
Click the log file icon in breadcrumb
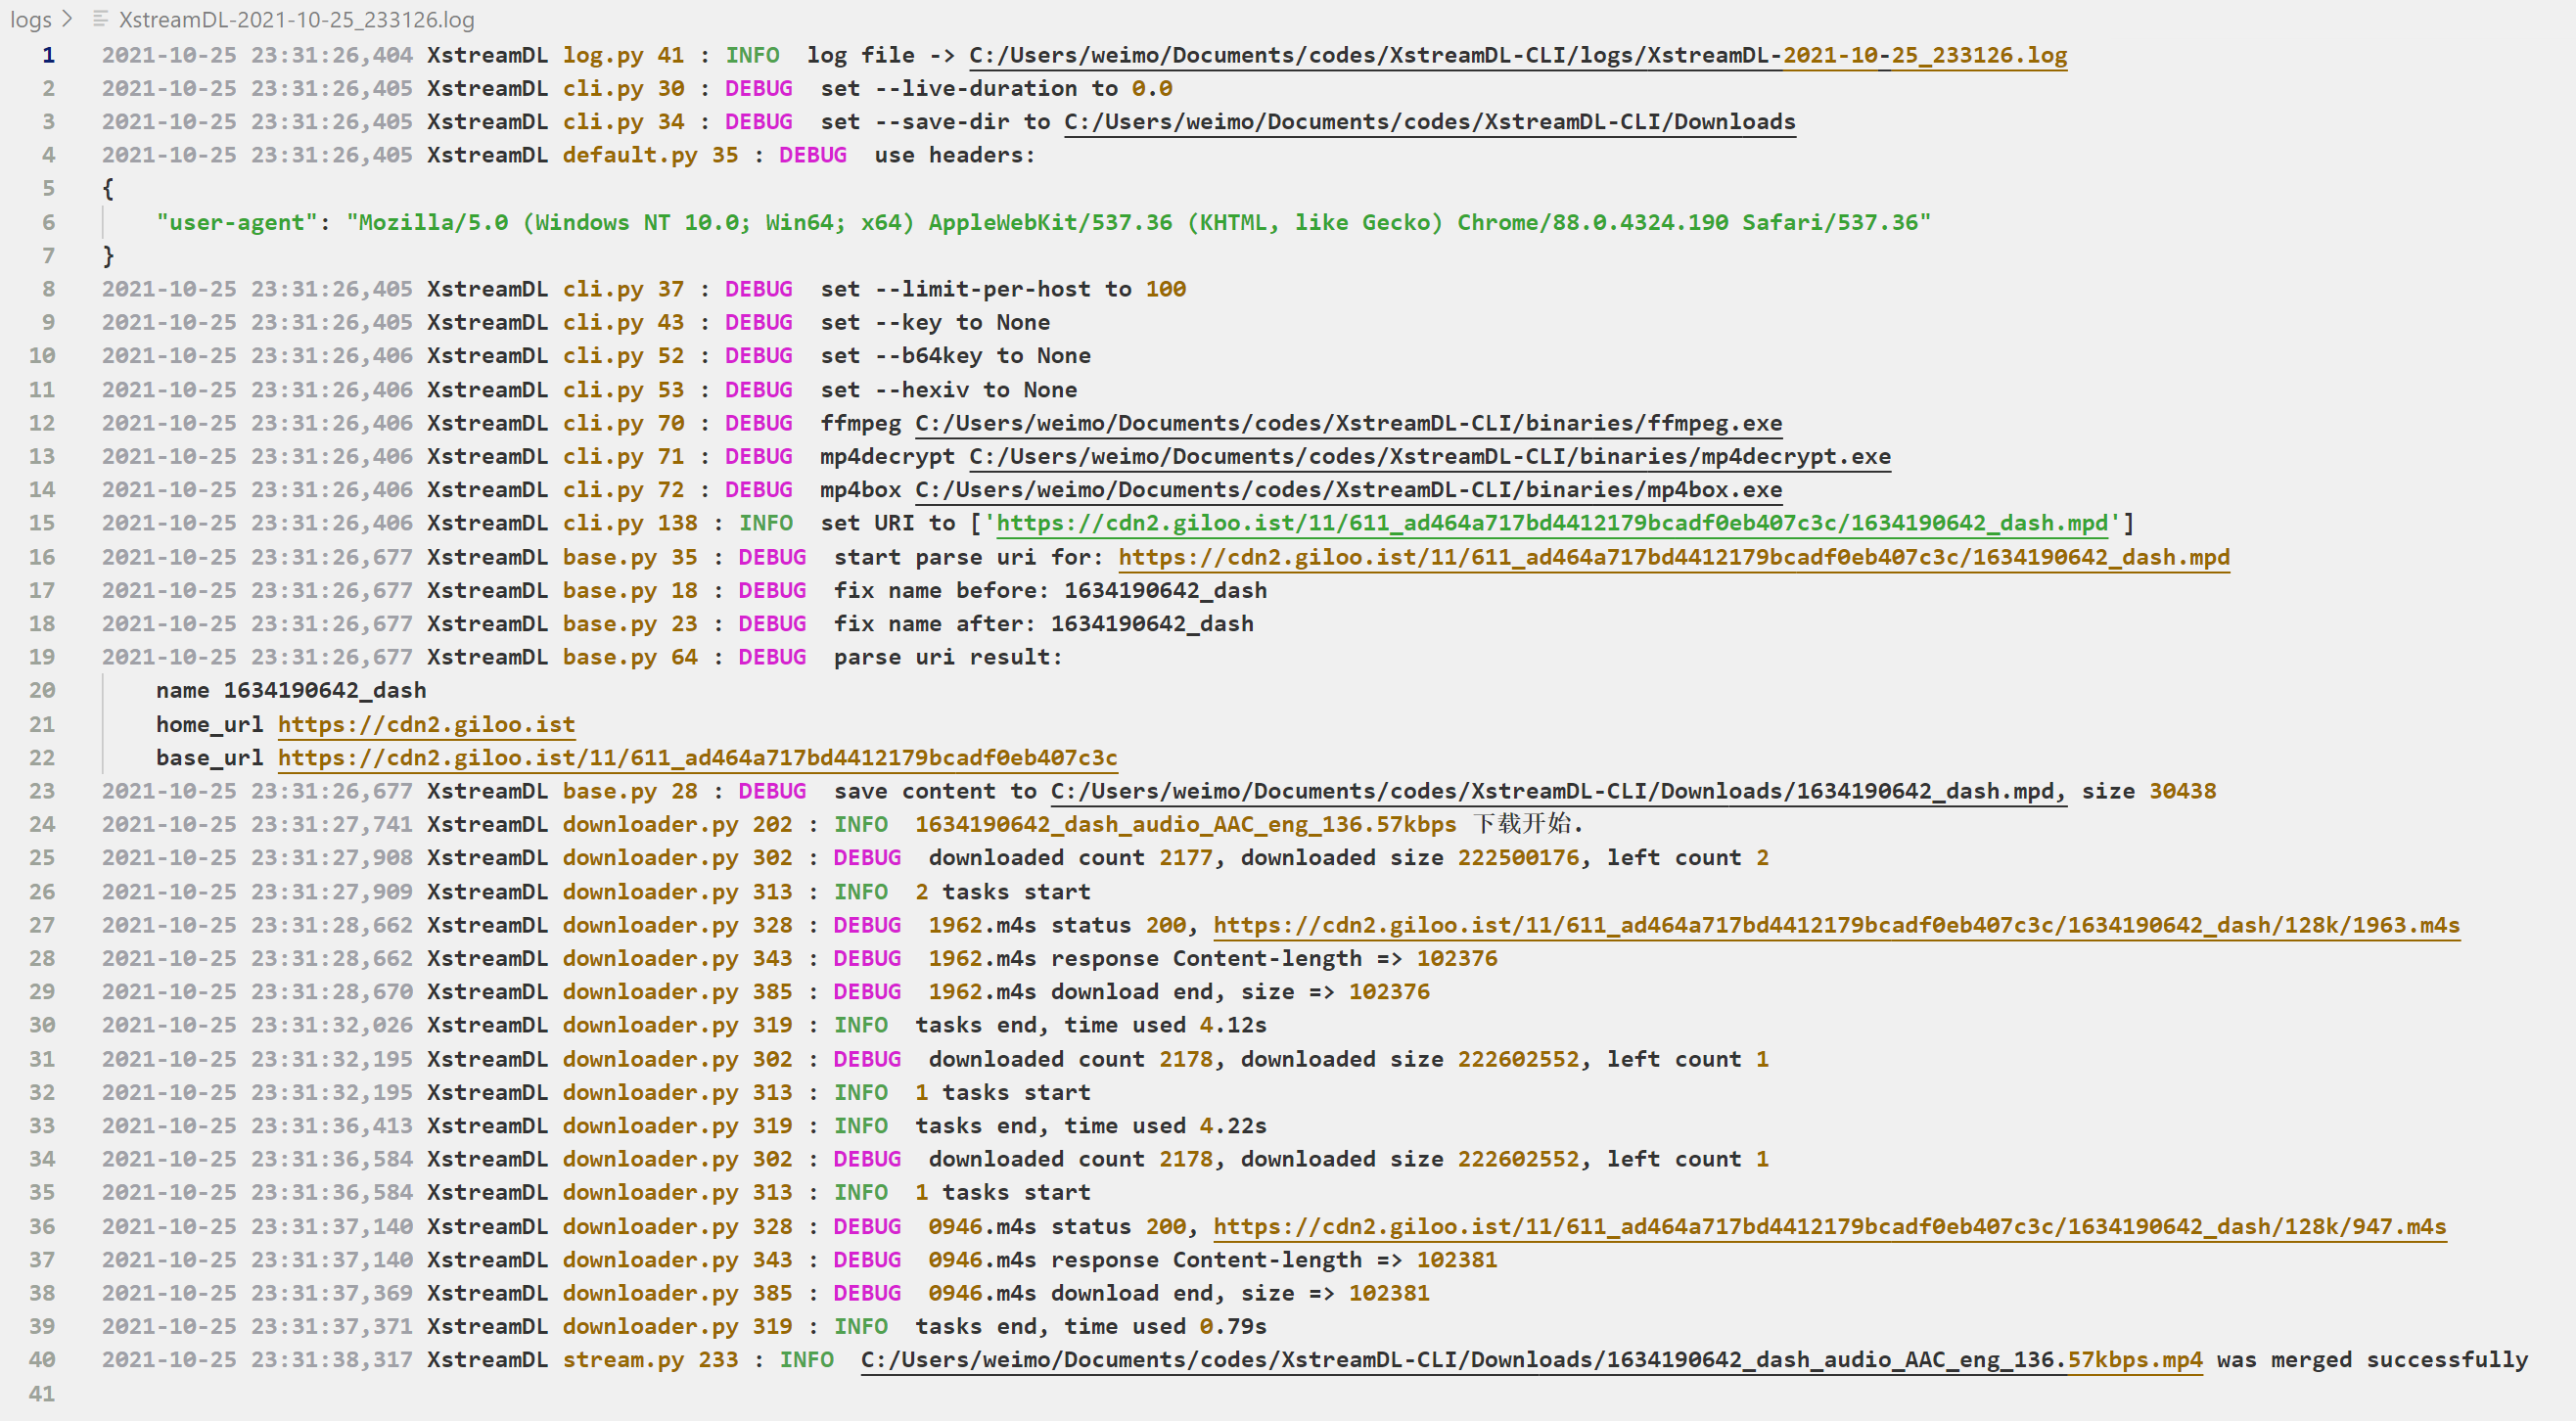100,19
